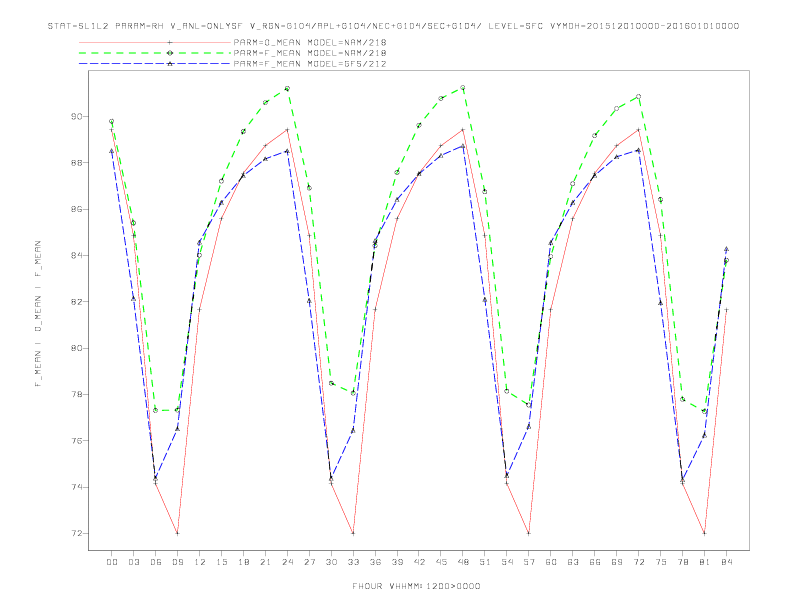The height and width of the screenshot is (612, 792).
Task: Click green NAM circle marker at hour 24 peak
Action: 287,89
